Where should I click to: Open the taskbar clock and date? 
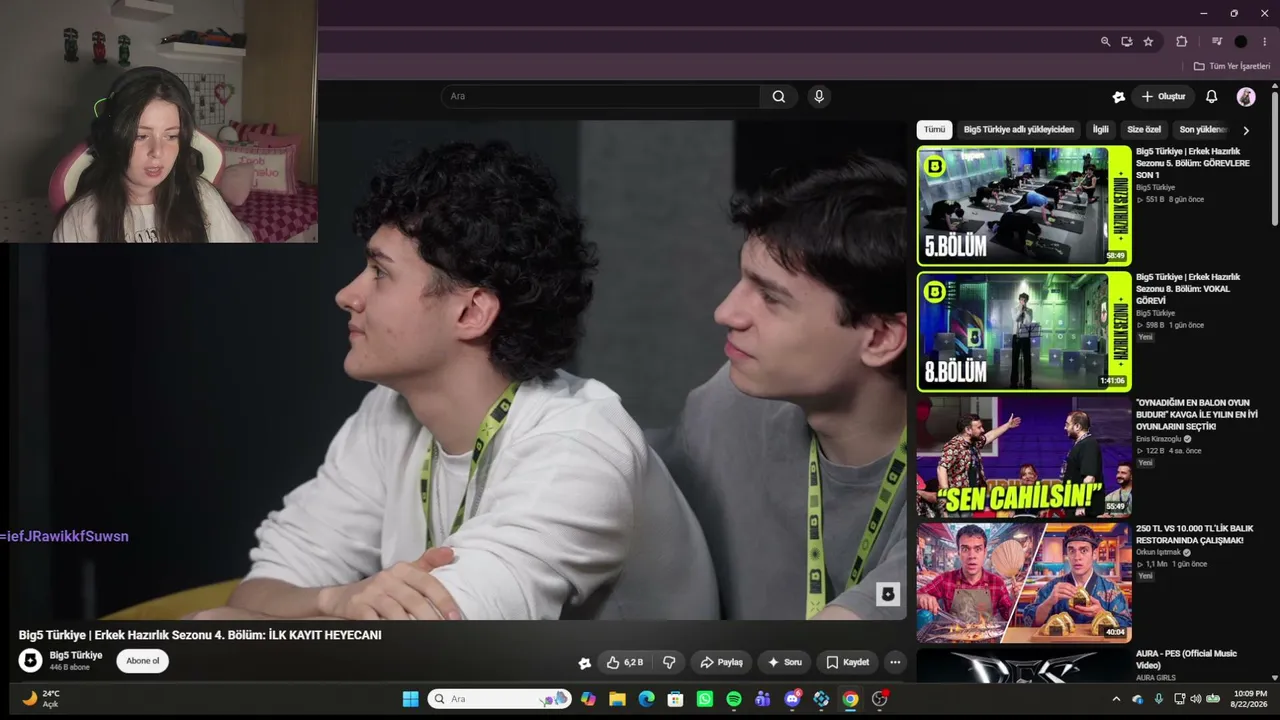pos(1249,699)
